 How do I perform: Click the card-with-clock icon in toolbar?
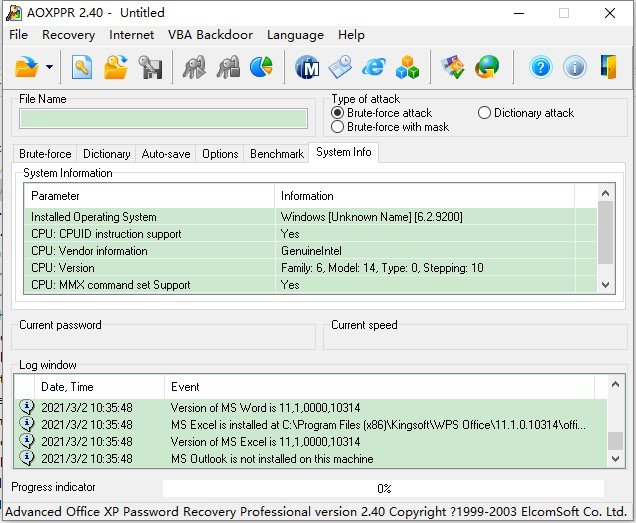(340, 67)
